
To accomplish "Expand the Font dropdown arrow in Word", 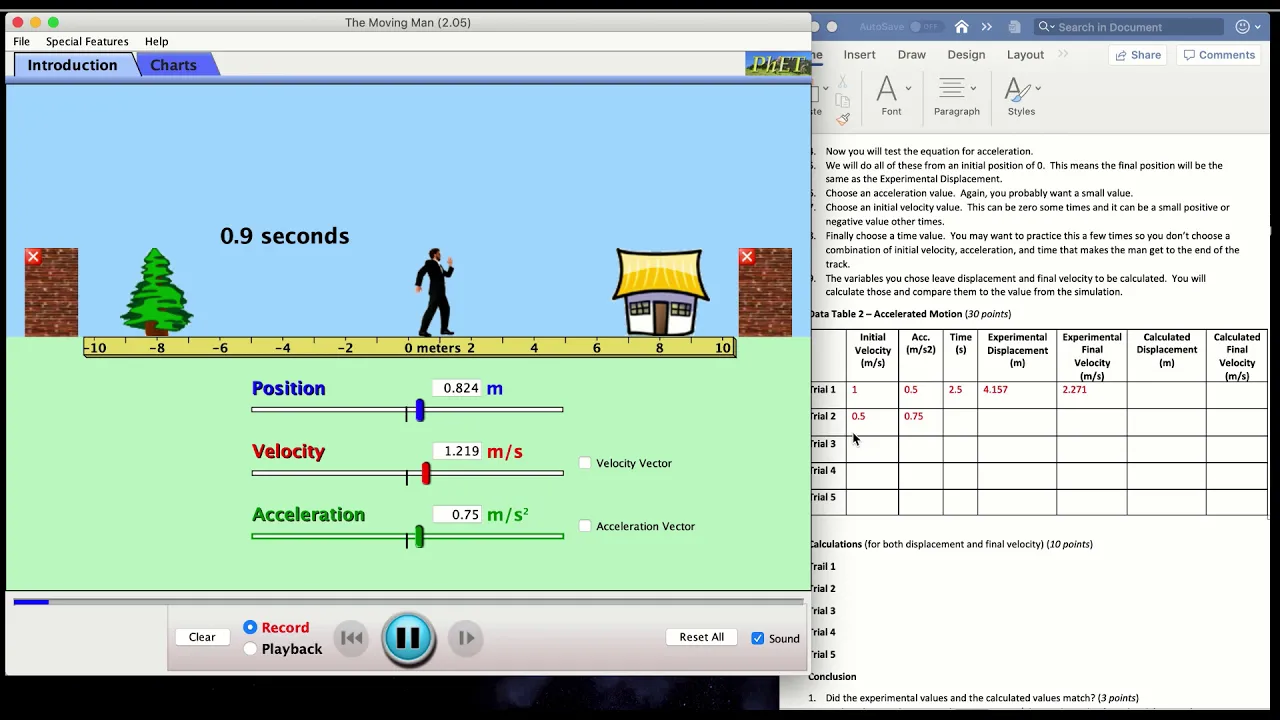I will coord(908,88).
